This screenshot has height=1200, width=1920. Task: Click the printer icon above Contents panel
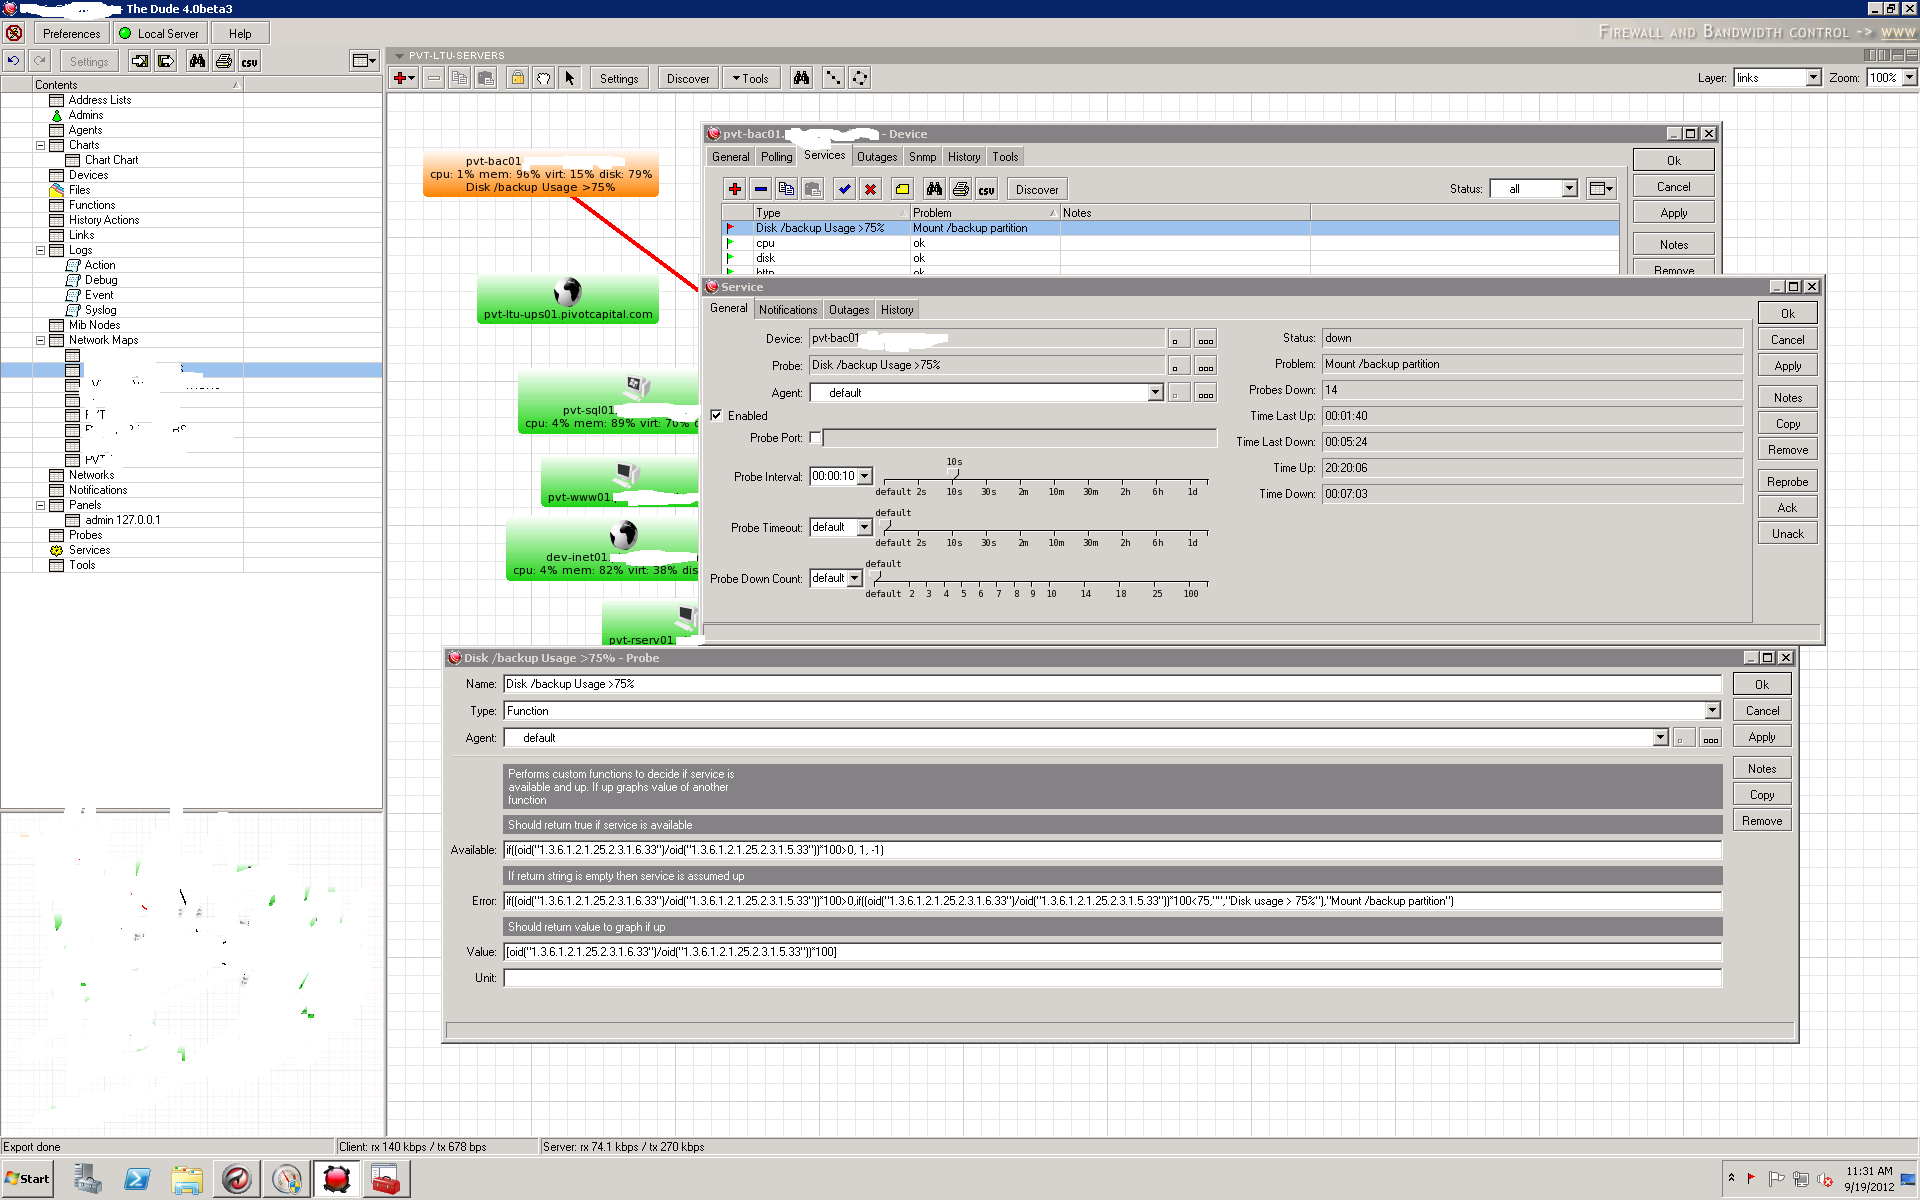tap(224, 61)
